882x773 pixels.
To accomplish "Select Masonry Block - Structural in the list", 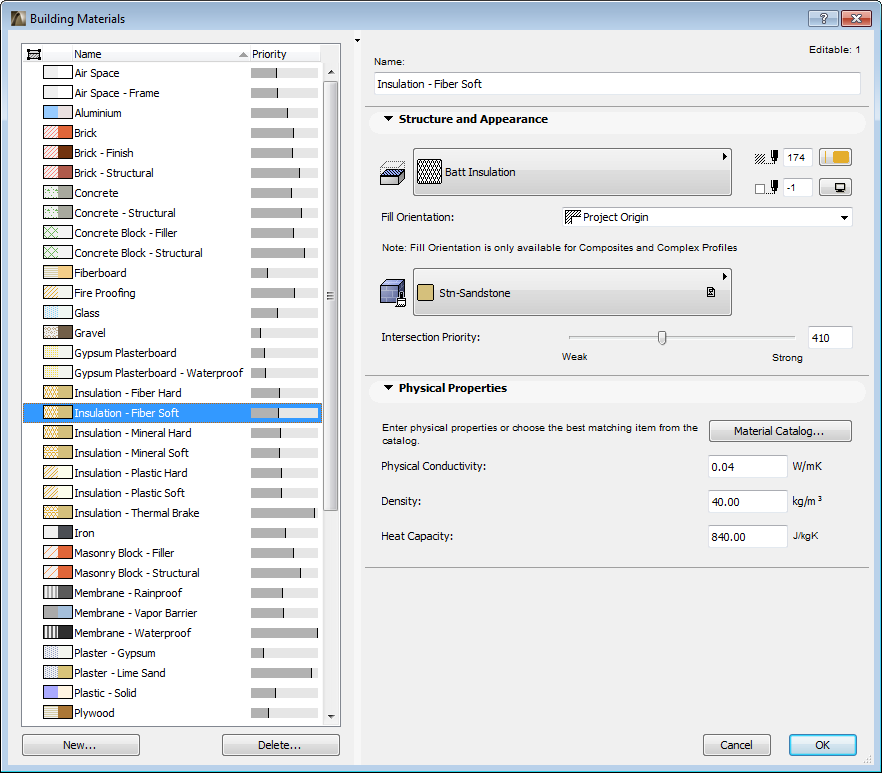I will (172, 573).
